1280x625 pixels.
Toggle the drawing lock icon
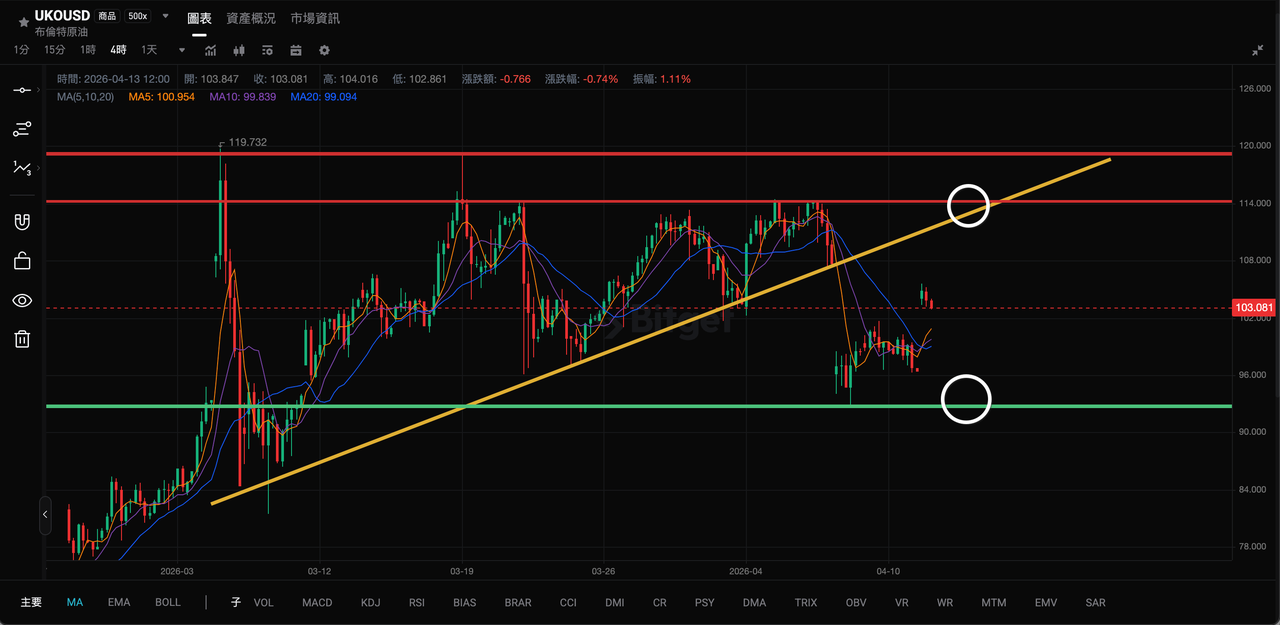click(x=22, y=260)
